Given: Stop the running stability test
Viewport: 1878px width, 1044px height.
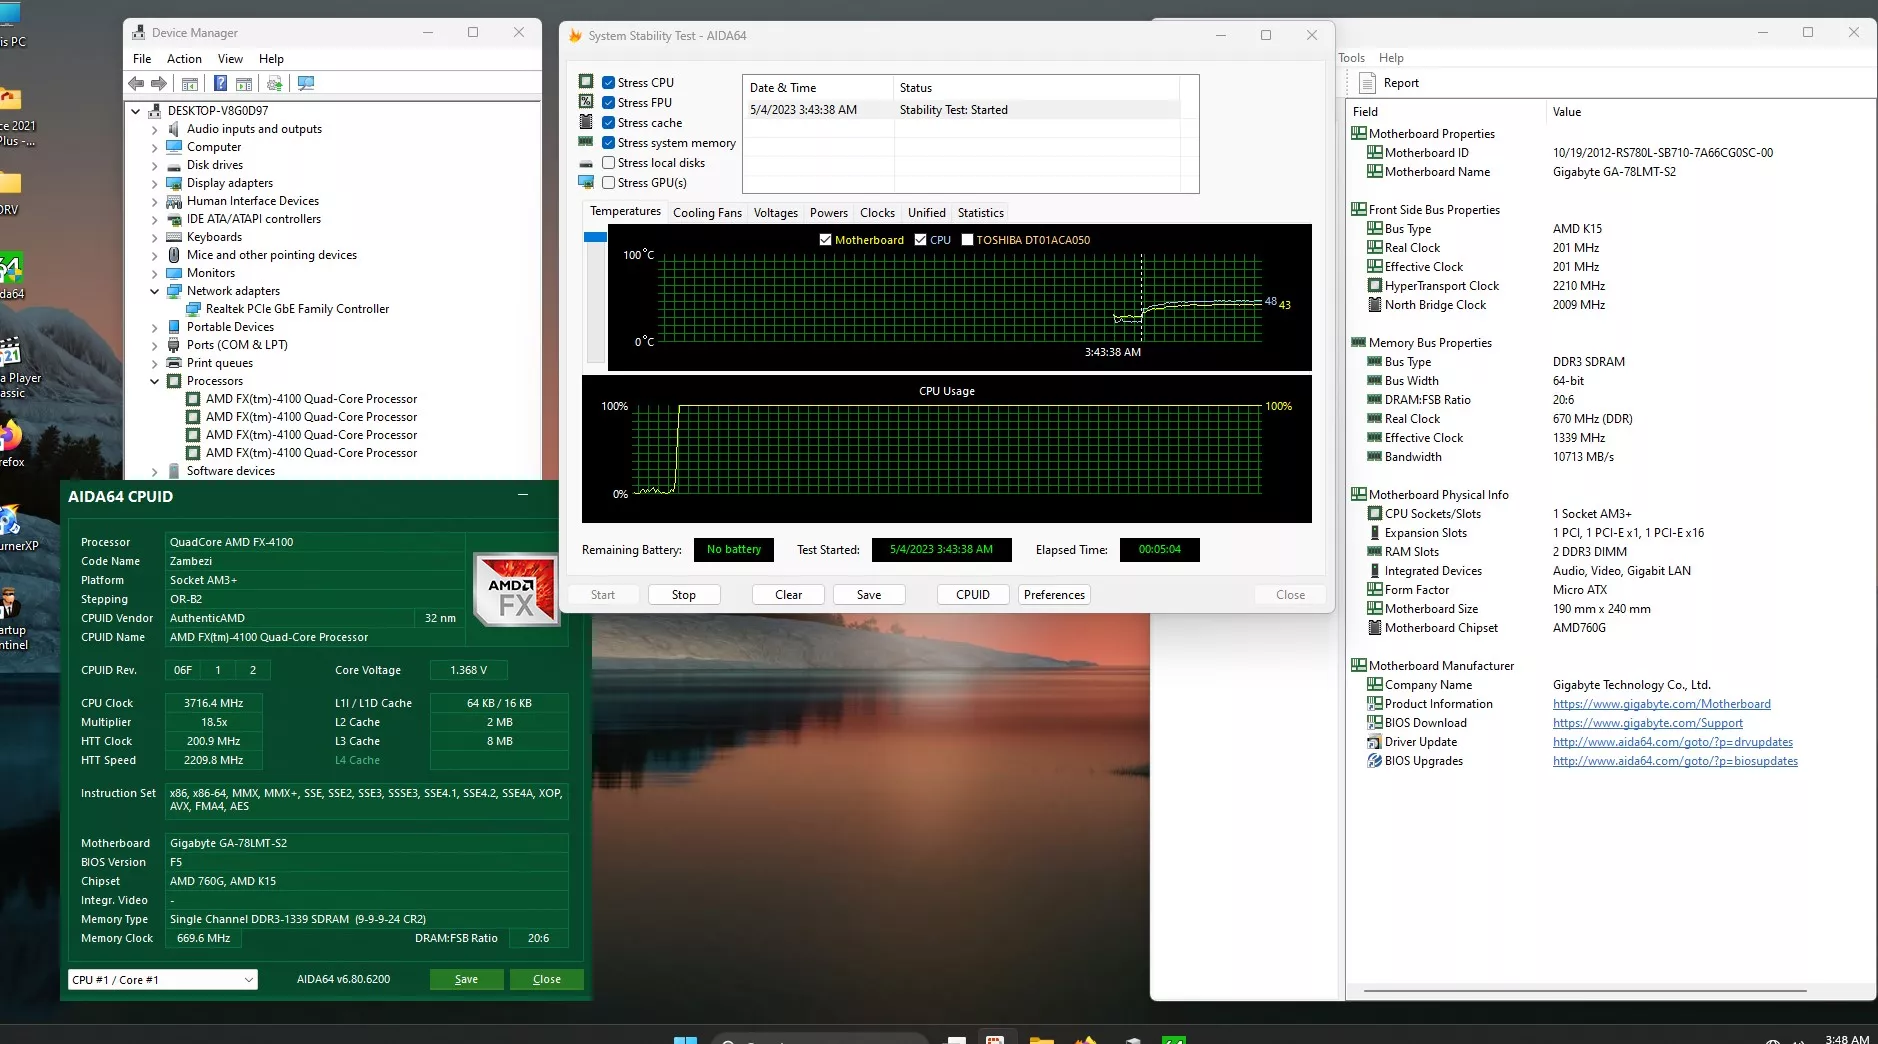Looking at the screenshot, I should [x=684, y=595].
